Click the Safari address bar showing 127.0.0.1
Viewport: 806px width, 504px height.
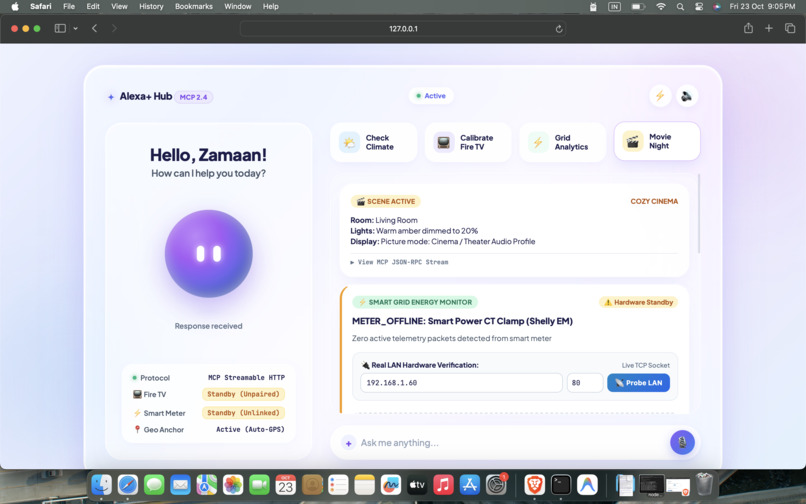[403, 29]
